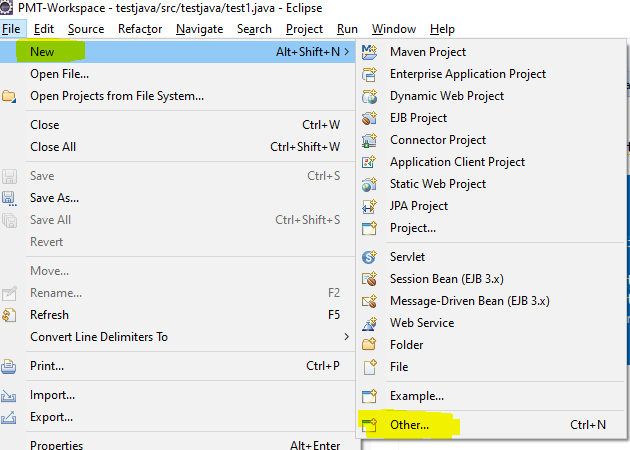Screen dimensions: 630x450
Task: Click the Session Bean icon
Action: [369, 279]
